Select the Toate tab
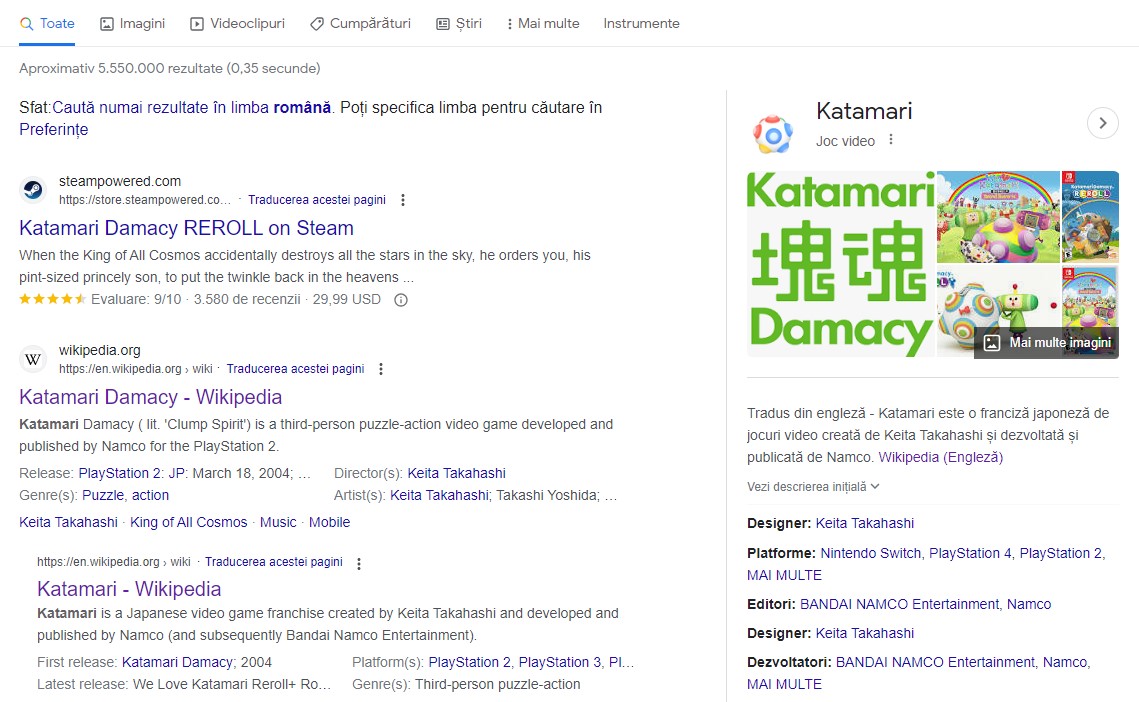1139x702 pixels. [x=47, y=23]
